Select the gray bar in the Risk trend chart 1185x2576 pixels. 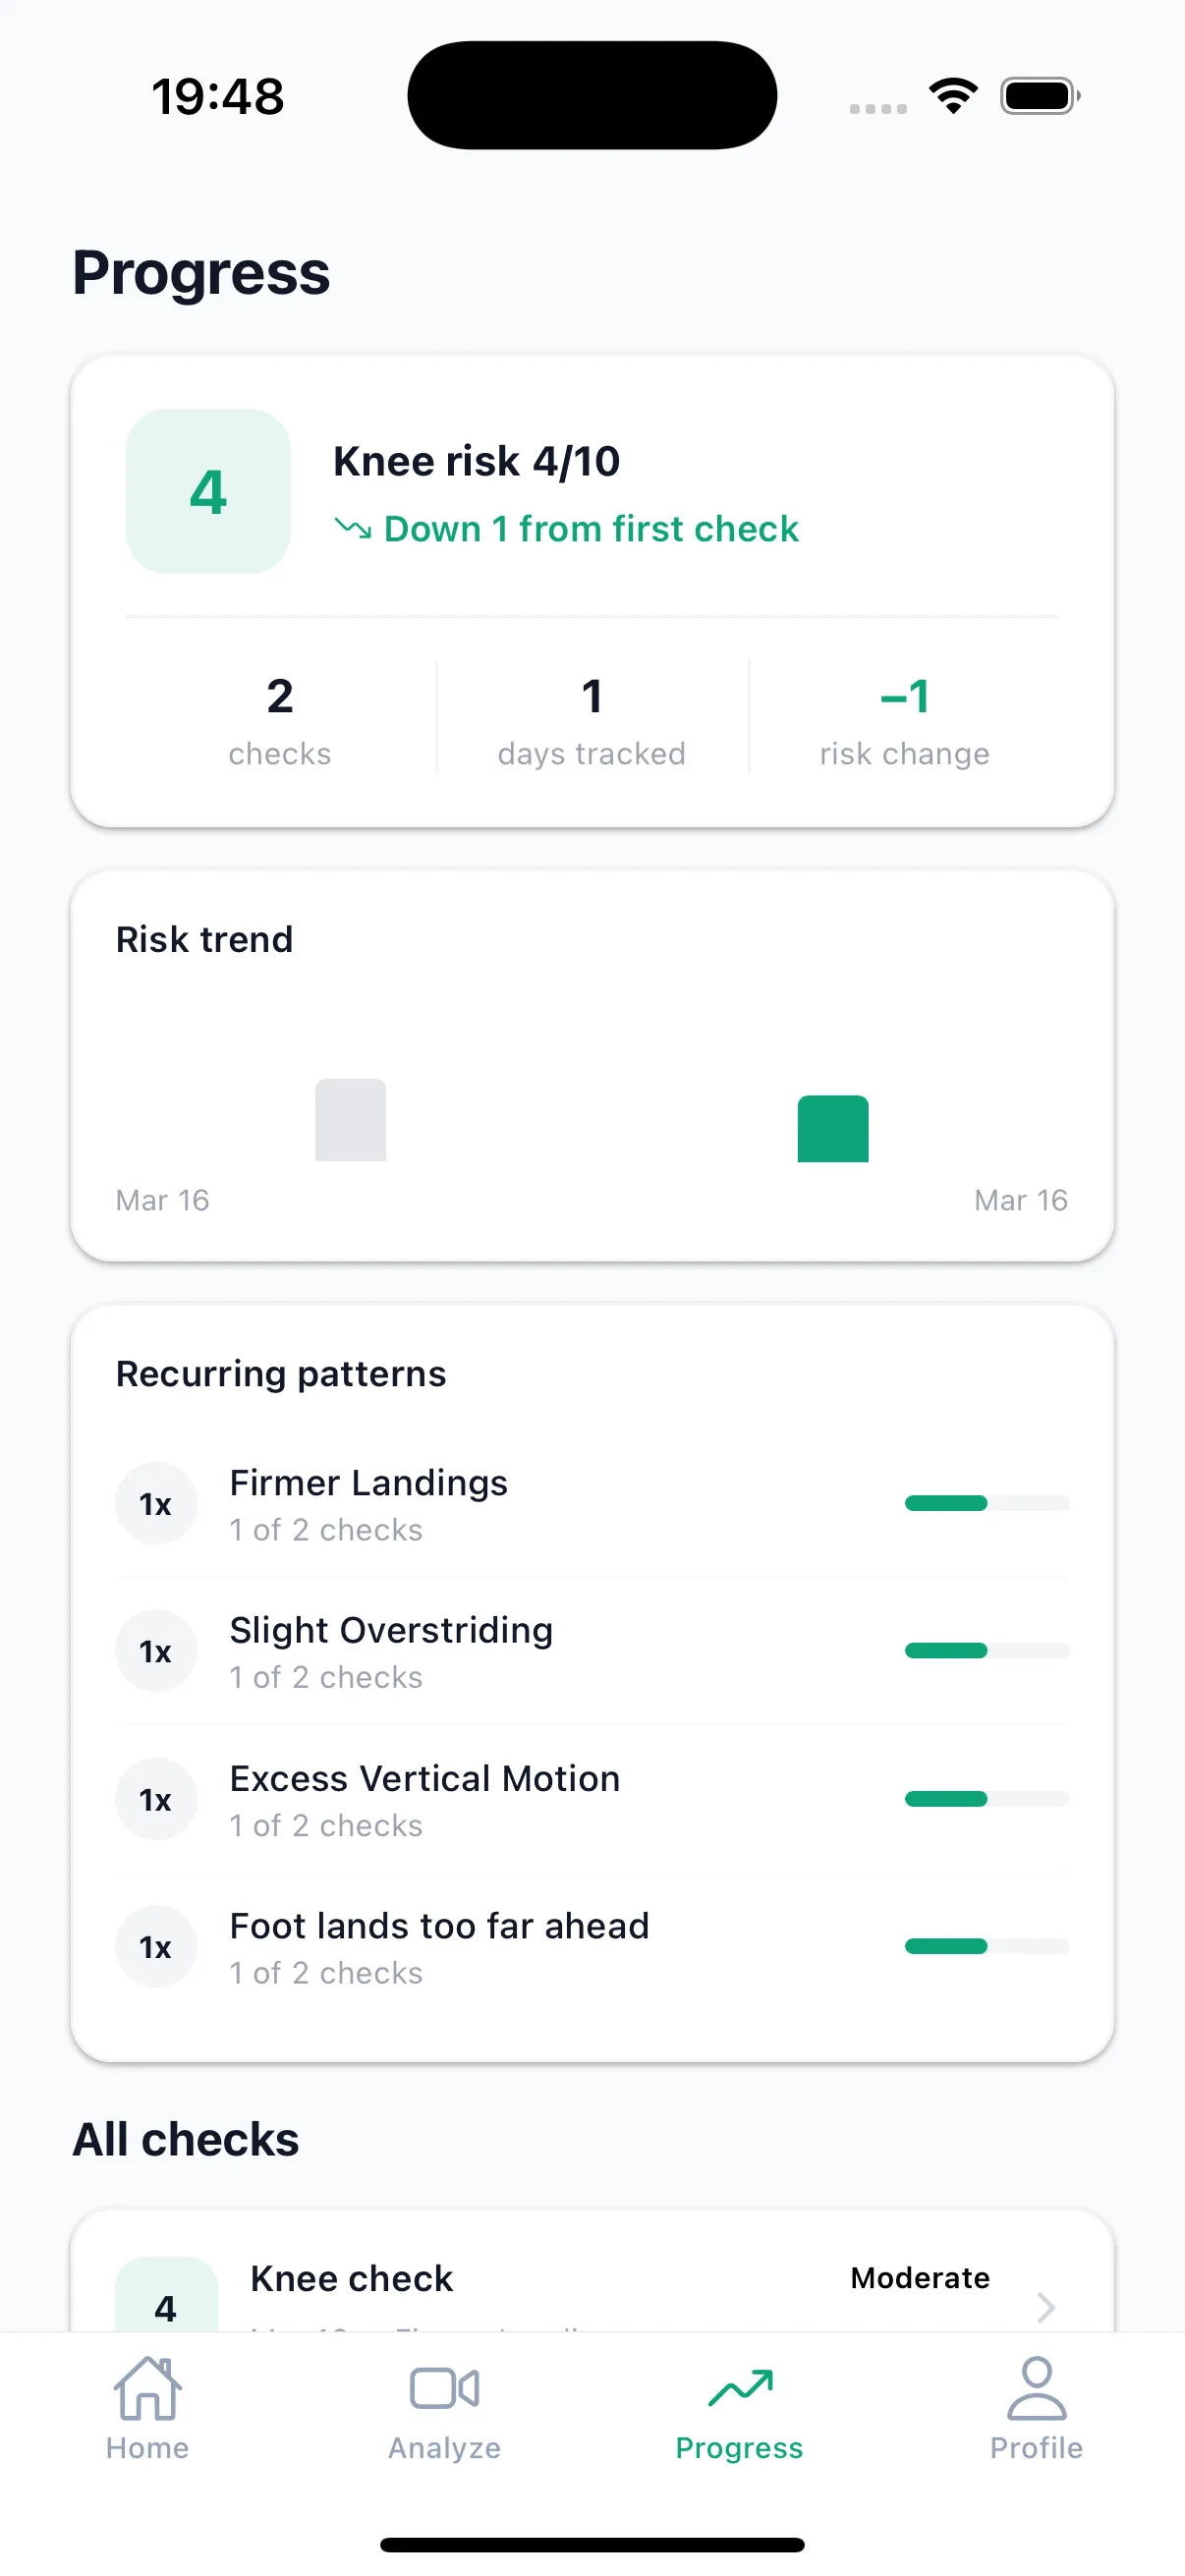tap(350, 1120)
